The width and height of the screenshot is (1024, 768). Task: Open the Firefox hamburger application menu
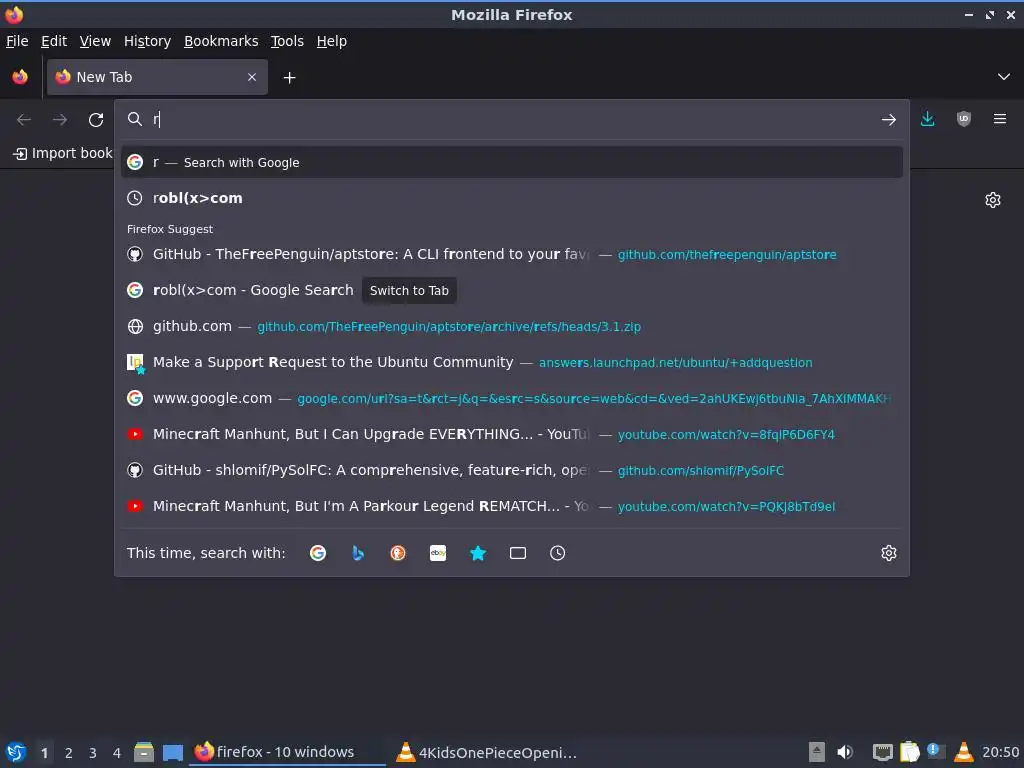(999, 119)
